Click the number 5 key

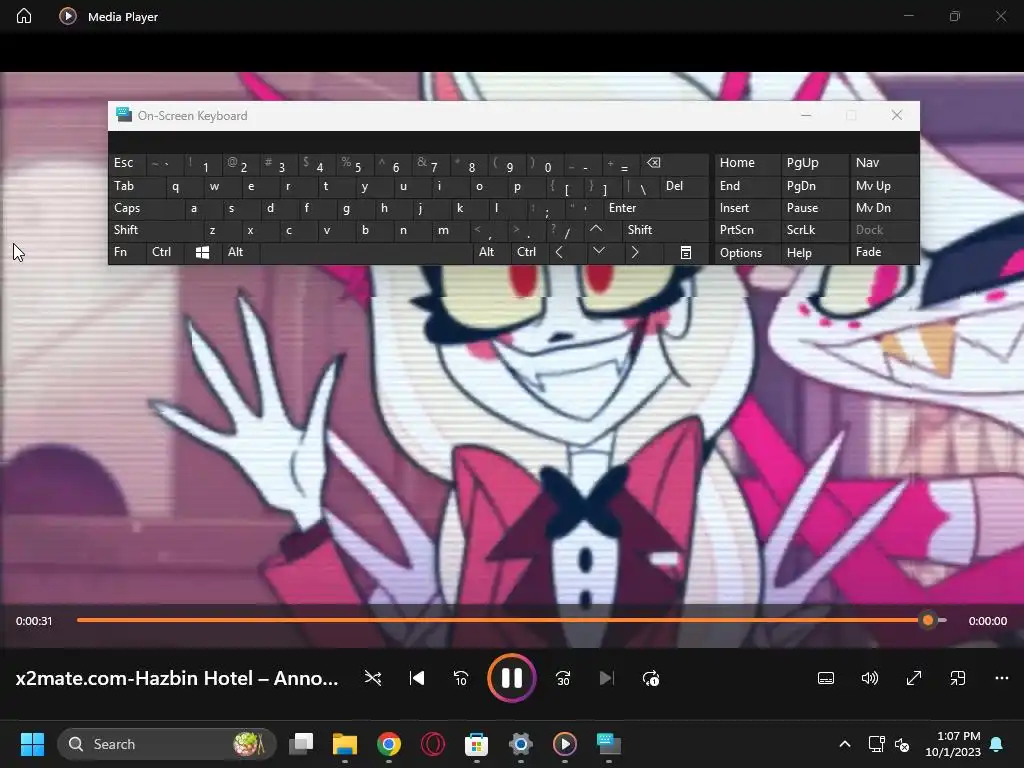(355, 163)
